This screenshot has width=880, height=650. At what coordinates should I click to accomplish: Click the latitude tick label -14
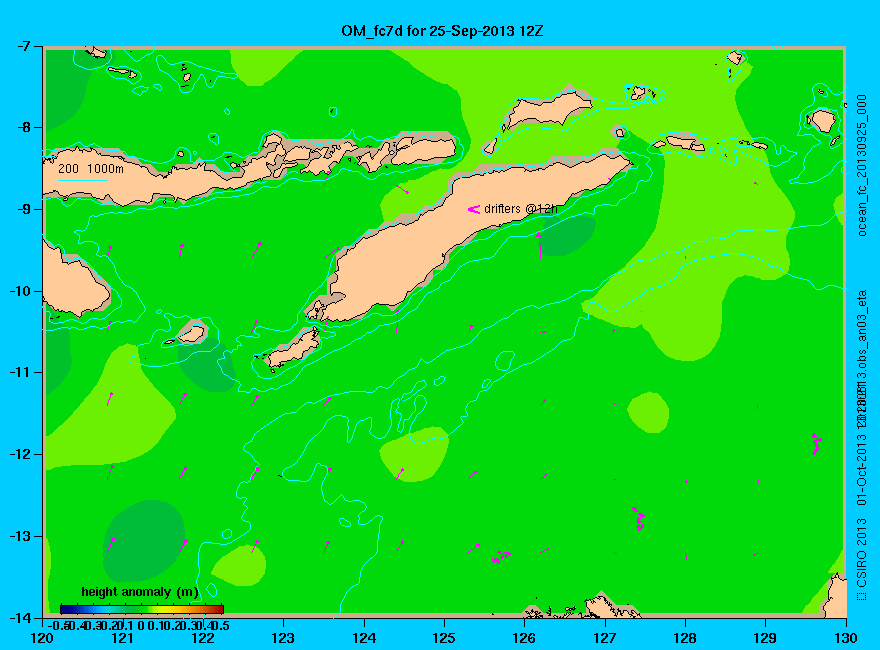19,617
